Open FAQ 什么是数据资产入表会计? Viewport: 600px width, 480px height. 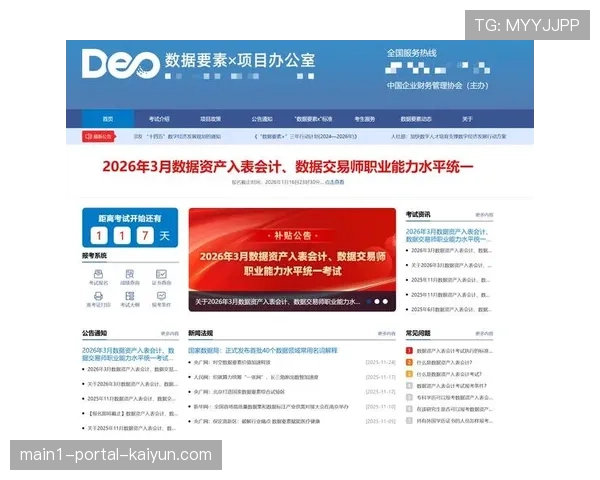pos(444,362)
